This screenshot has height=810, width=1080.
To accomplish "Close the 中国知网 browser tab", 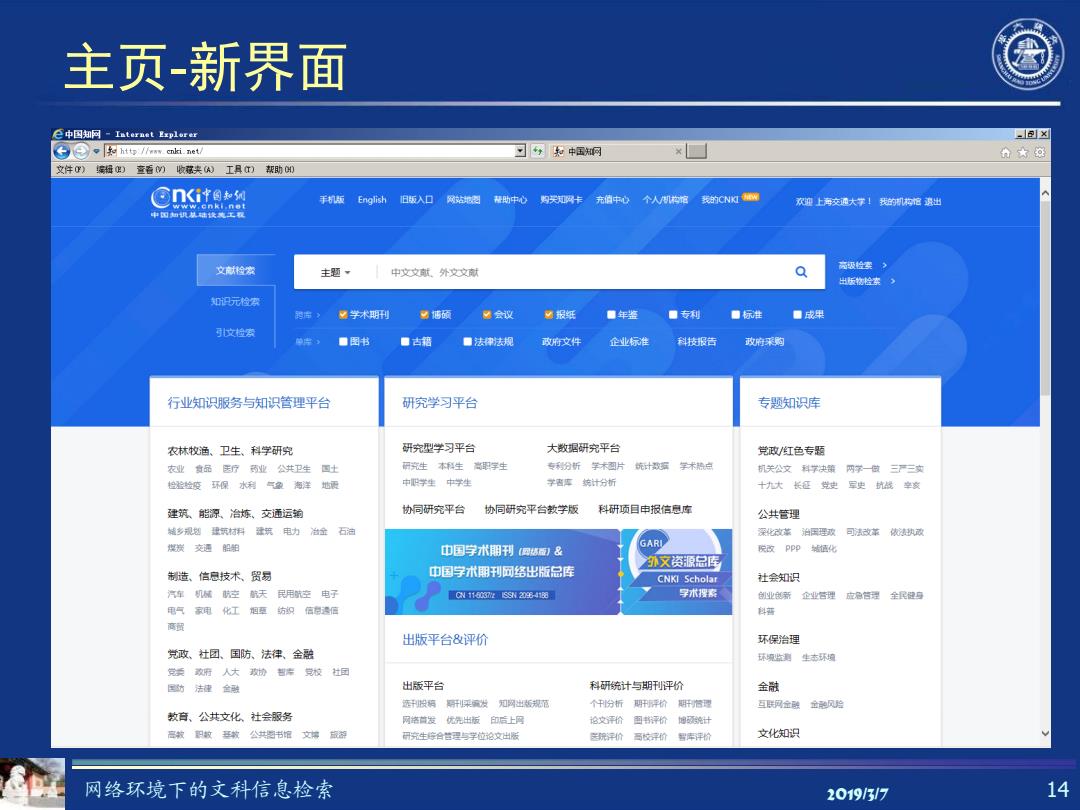I will pos(678,152).
